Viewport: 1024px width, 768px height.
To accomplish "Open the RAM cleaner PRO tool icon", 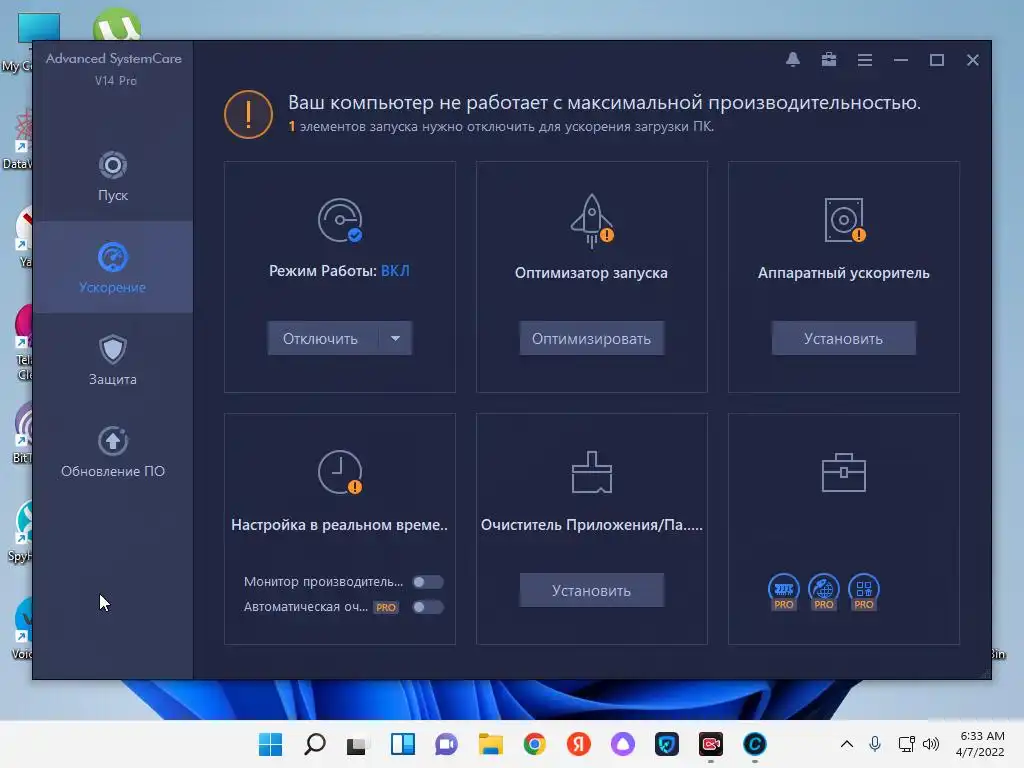I will 784,592.
